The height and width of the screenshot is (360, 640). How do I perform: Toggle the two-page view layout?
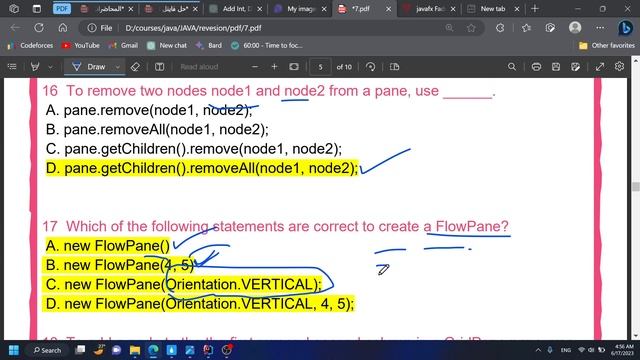point(394,67)
